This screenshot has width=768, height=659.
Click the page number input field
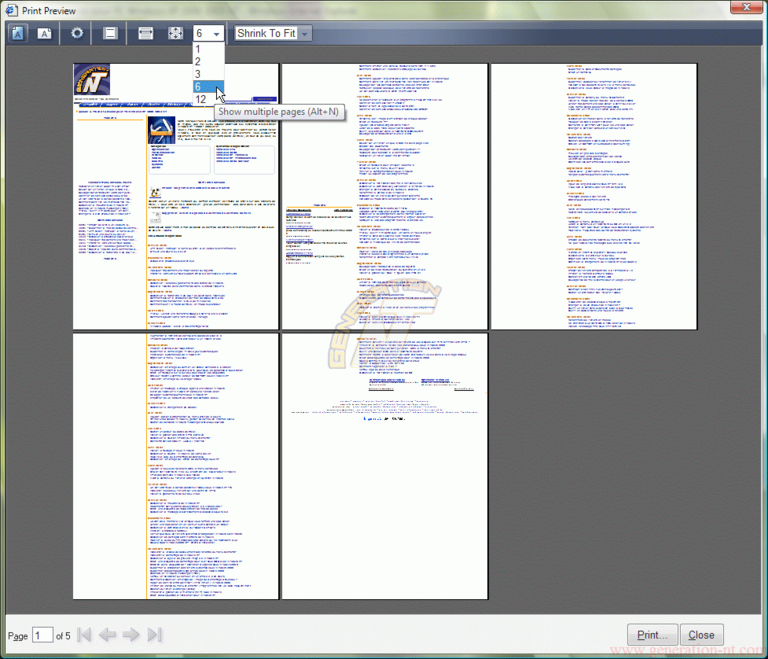[x=42, y=635]
